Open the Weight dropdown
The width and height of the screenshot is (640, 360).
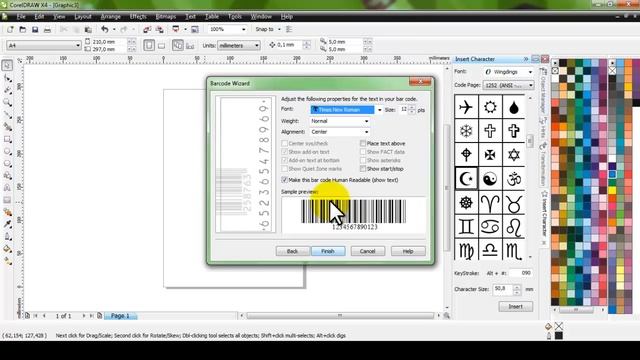(x=366, y=121)
